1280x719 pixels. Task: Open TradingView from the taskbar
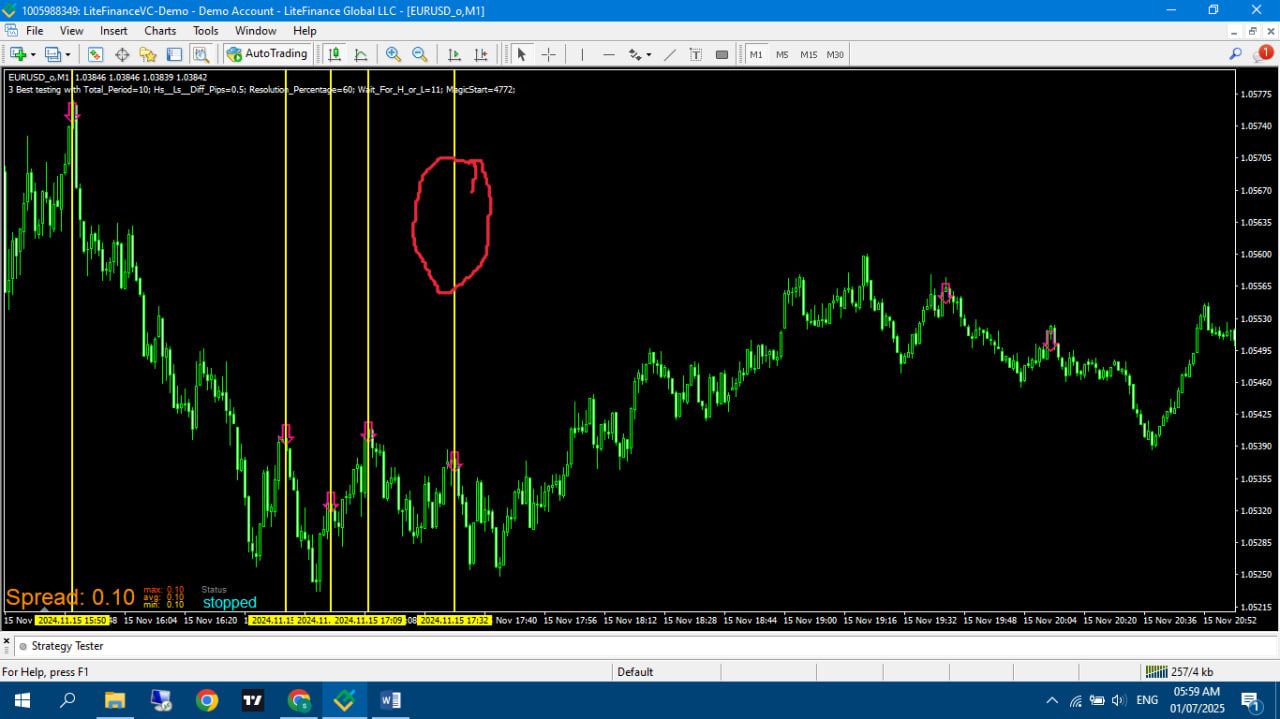(253, 700)
